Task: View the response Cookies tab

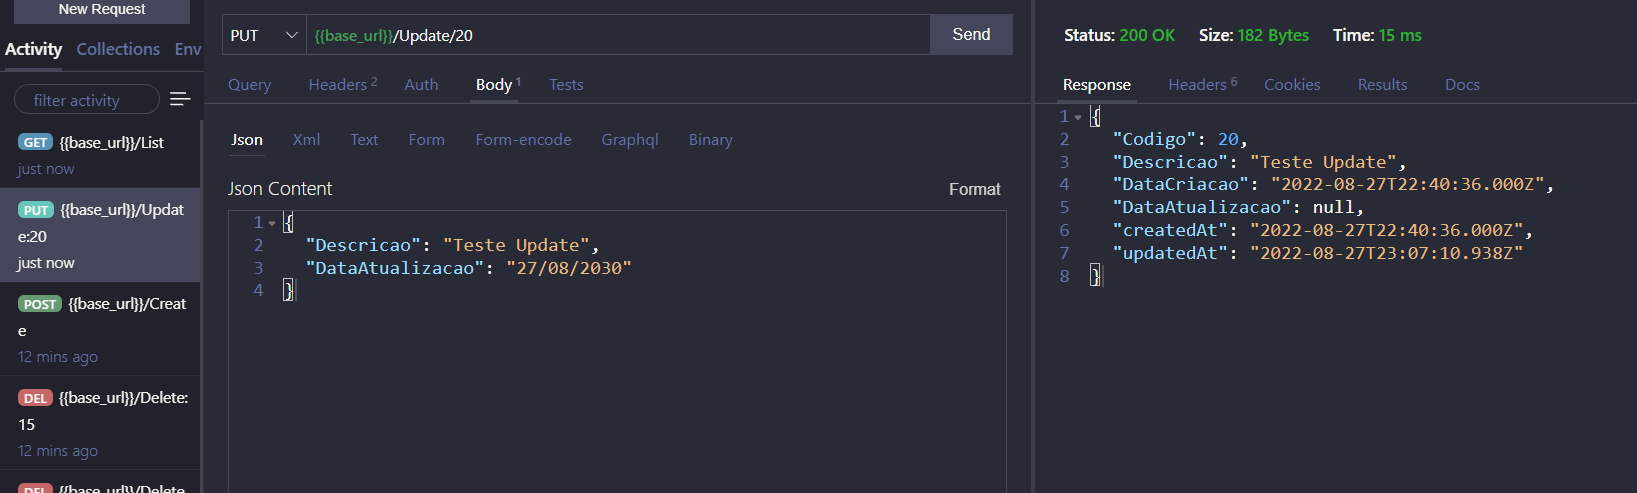Action: (x=1292, y=85)
